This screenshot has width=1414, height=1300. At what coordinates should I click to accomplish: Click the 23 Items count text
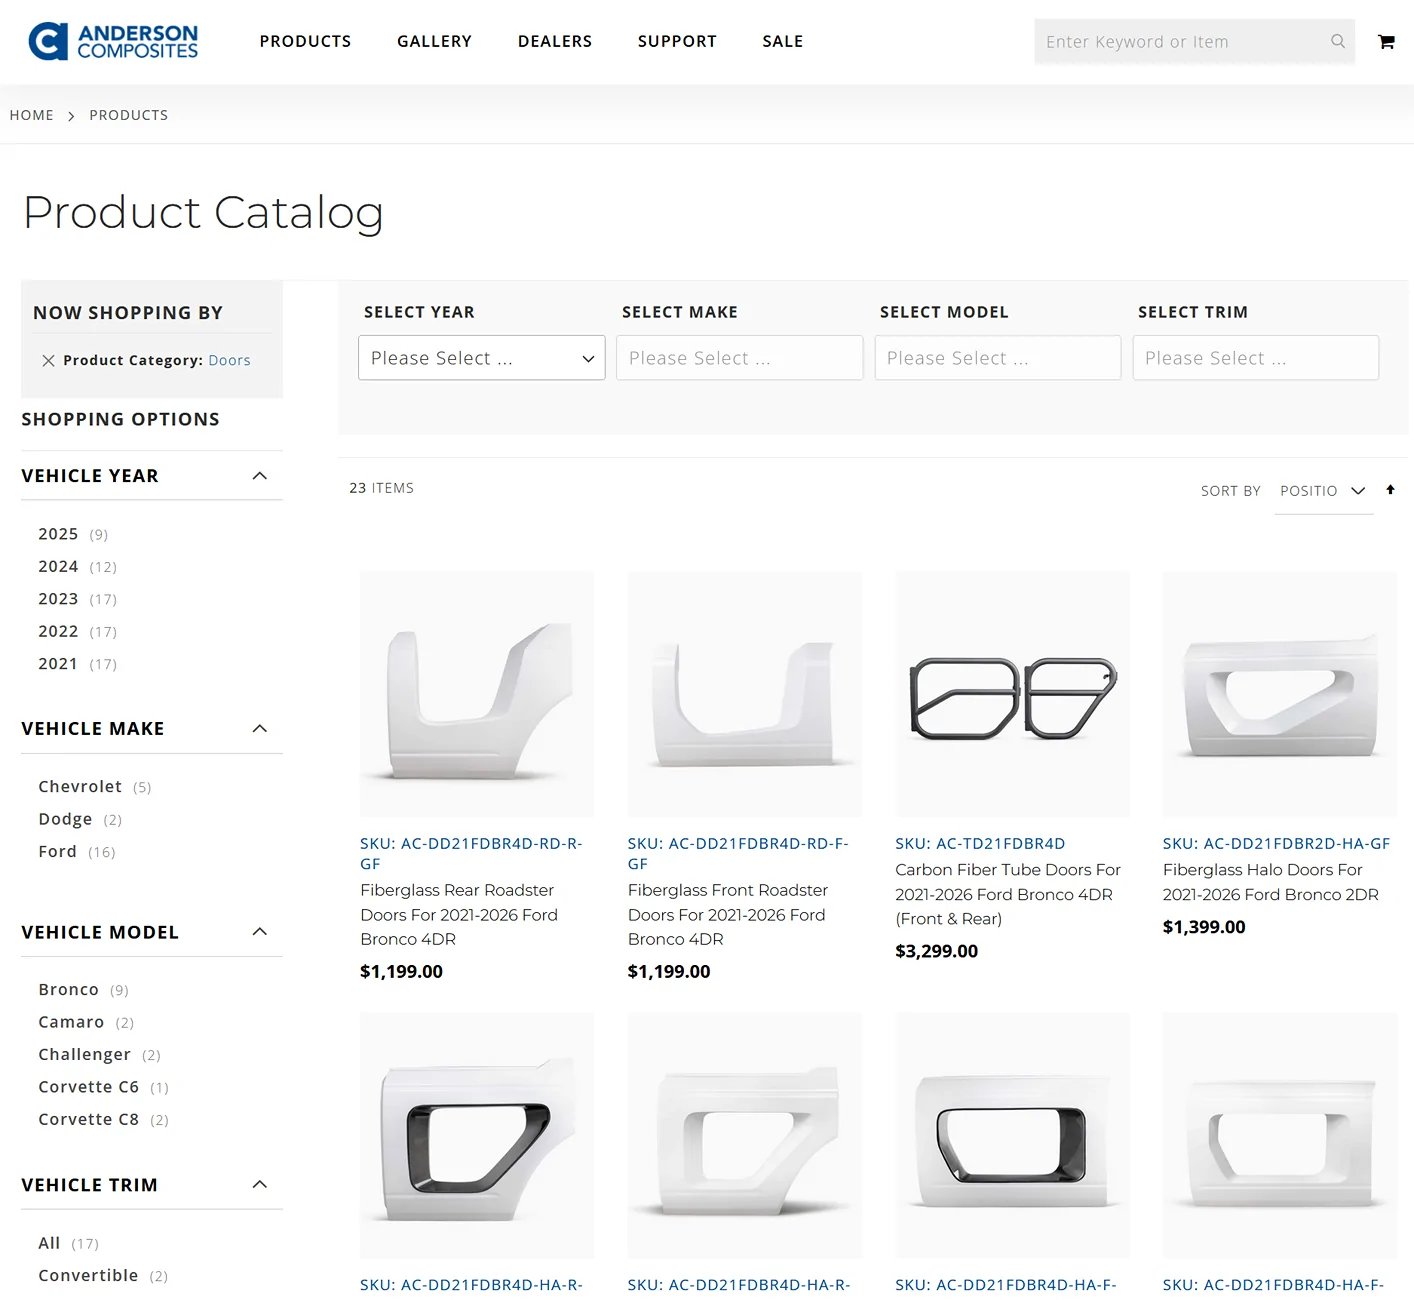point(381,488)
